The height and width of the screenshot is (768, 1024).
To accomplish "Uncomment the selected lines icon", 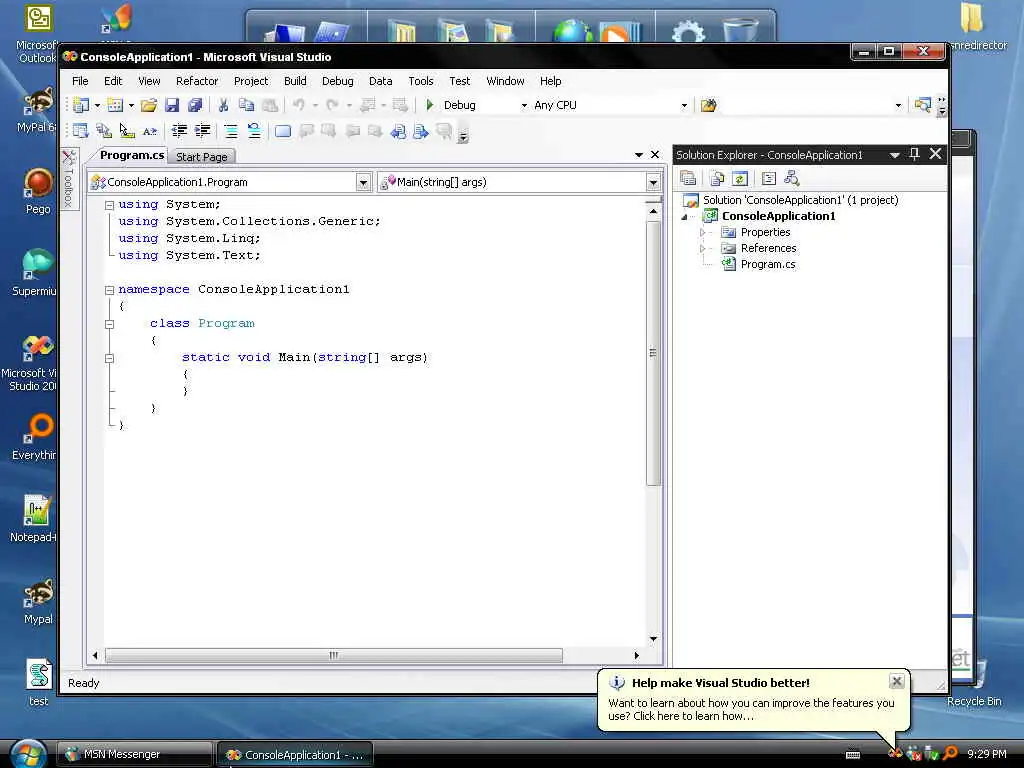I will pyautogui.click(x=253, y=131).
